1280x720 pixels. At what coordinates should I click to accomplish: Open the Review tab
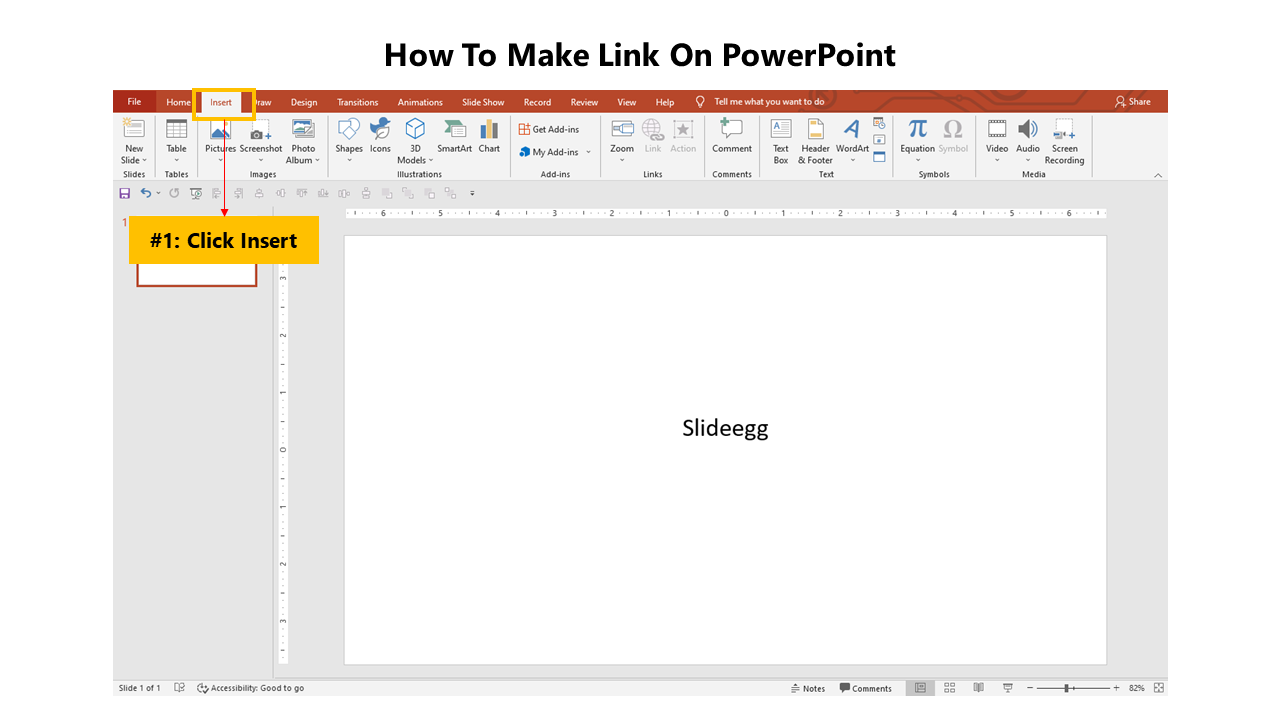tap(584, 102)
